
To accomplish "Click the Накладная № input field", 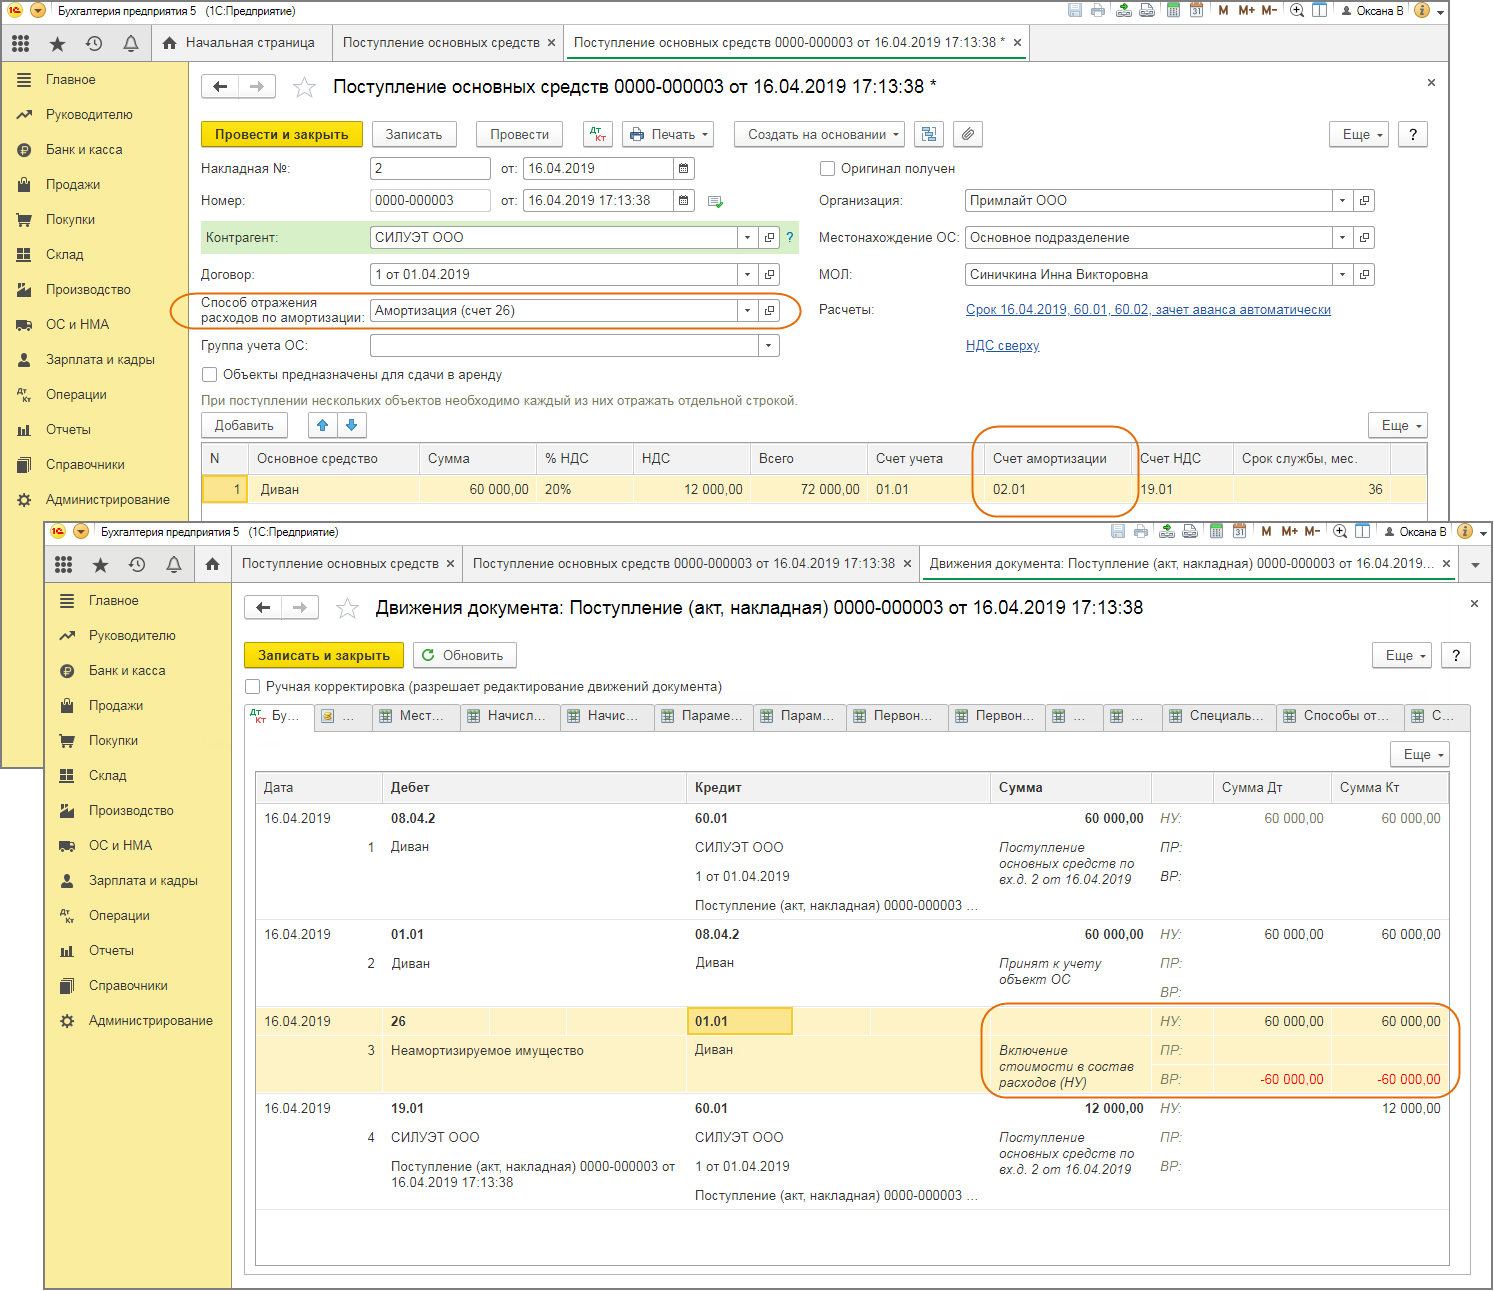I will (430, 168).
